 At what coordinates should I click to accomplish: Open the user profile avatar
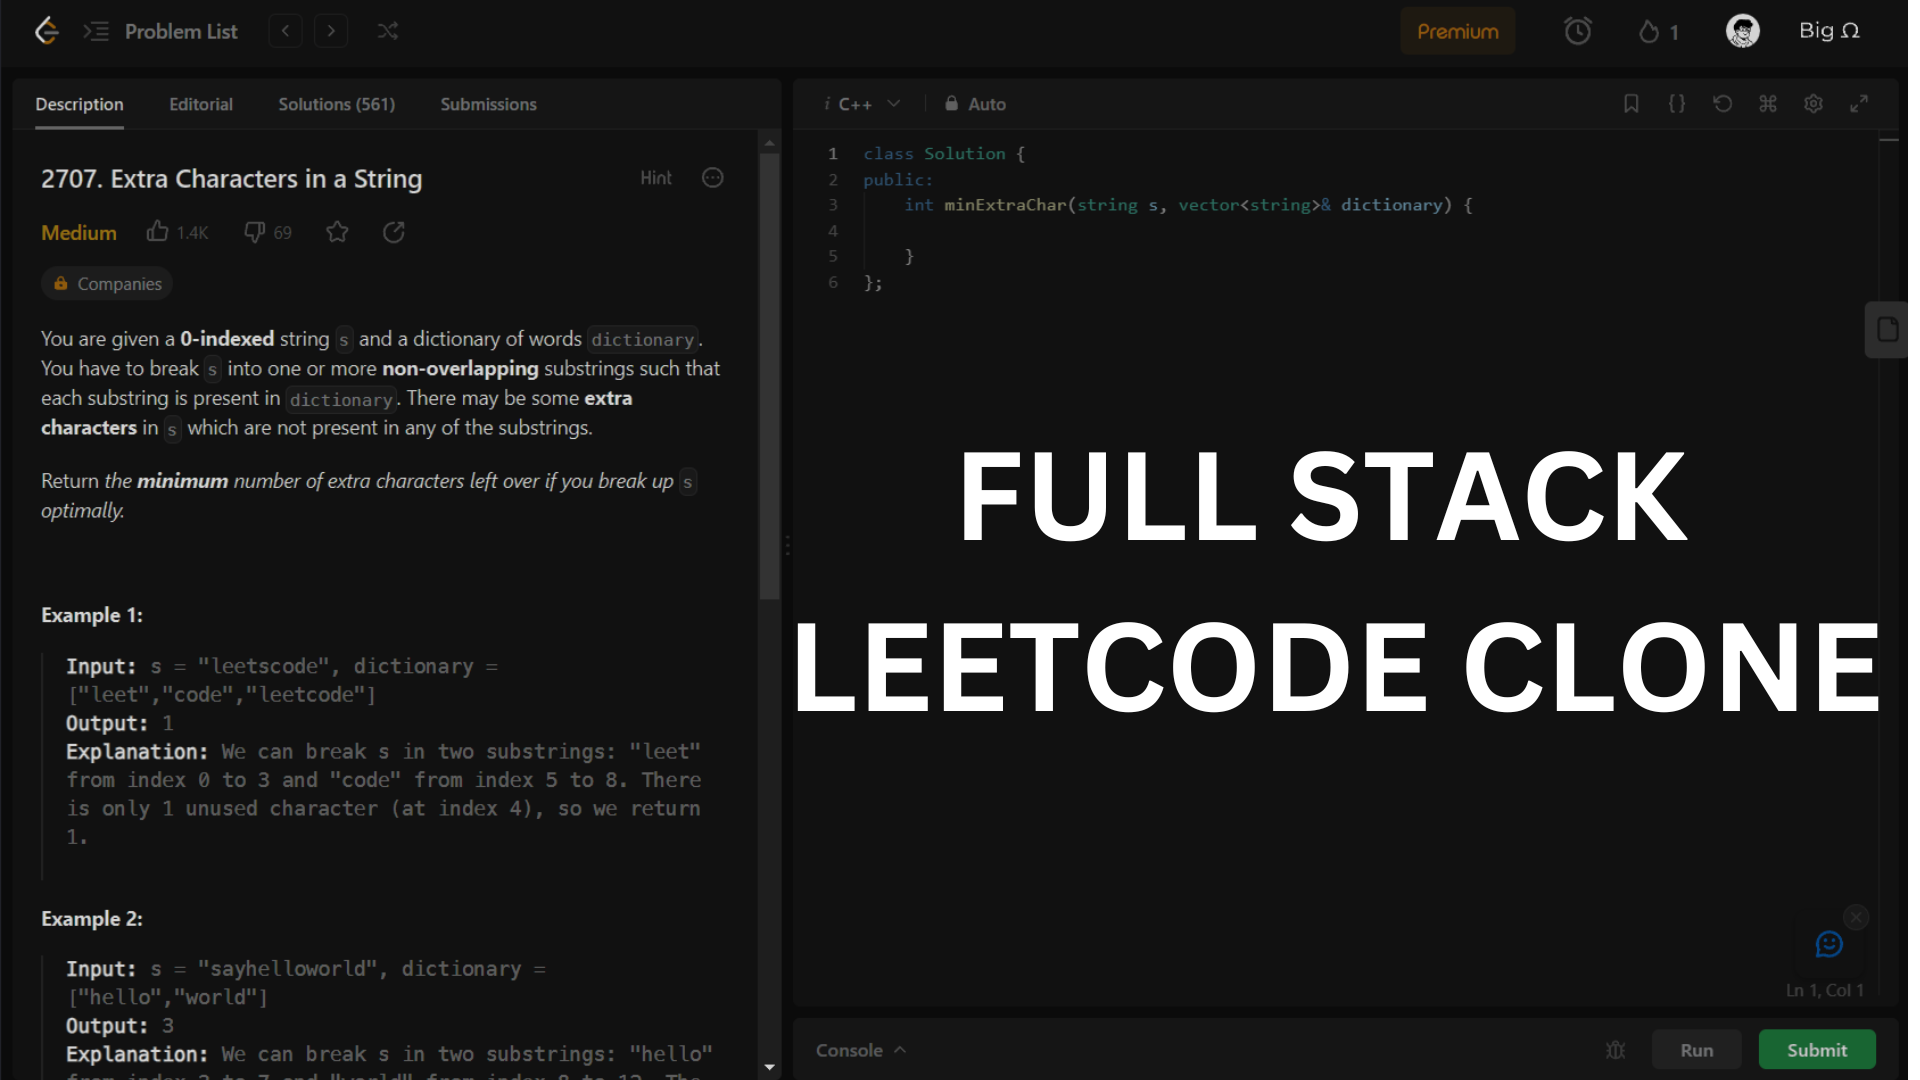coord(1742,31)
